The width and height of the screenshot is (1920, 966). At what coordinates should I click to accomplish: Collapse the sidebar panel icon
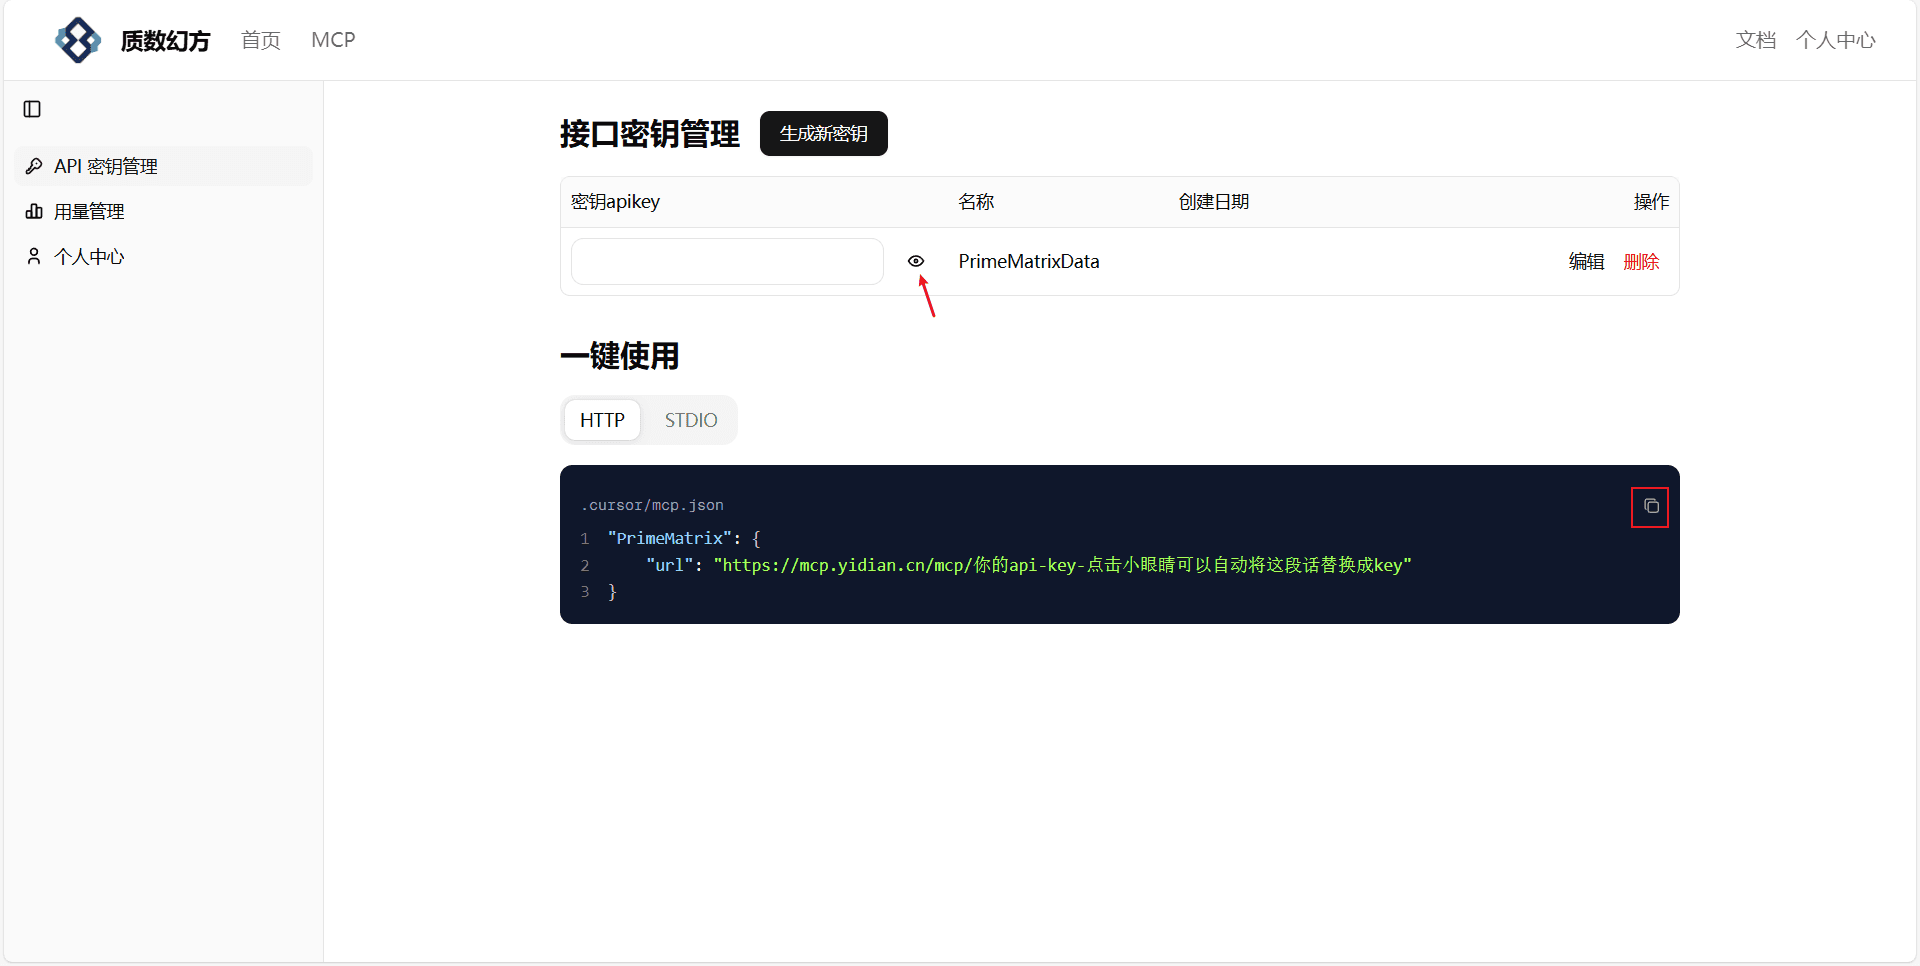click(x=32, y=109)
